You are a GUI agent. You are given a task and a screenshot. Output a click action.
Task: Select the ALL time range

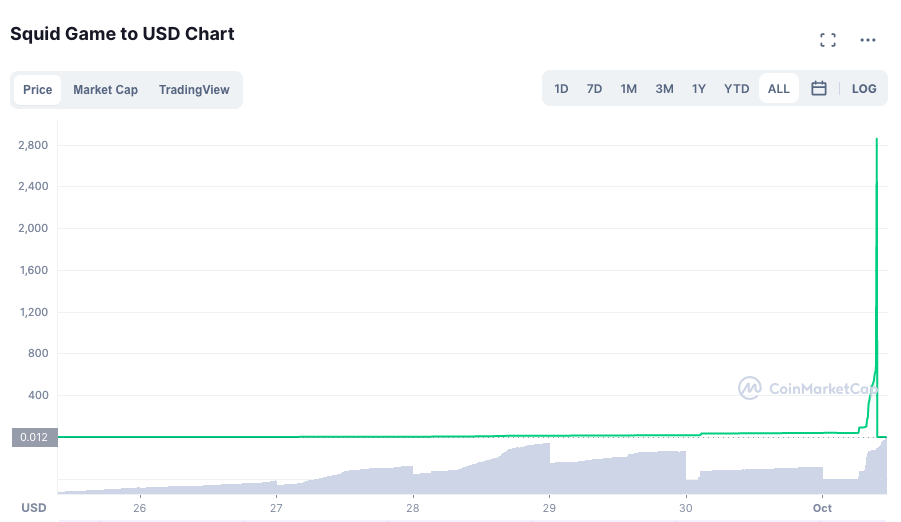tap(779, 89)
